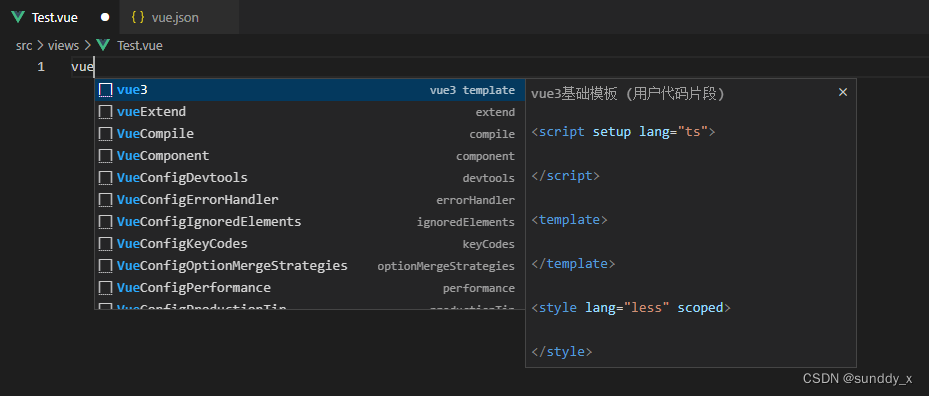This screenshot has height=396, width=929.
Task: Open the views breadcrumb dropdown
Action: click(63, 45)
